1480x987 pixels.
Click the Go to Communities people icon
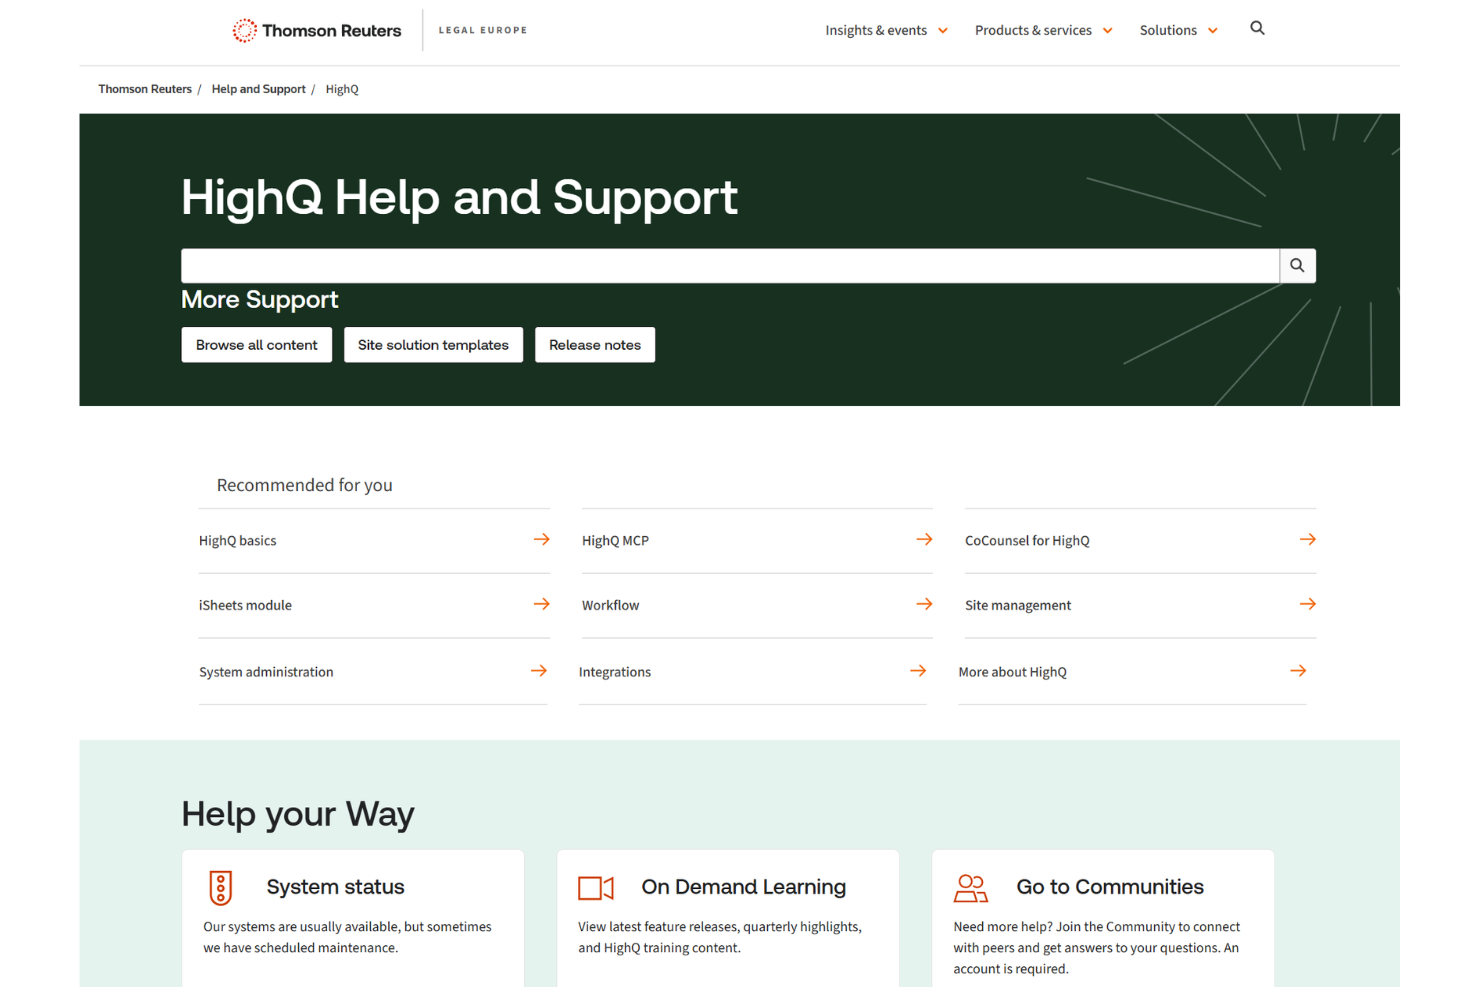(x=970, y=888)
